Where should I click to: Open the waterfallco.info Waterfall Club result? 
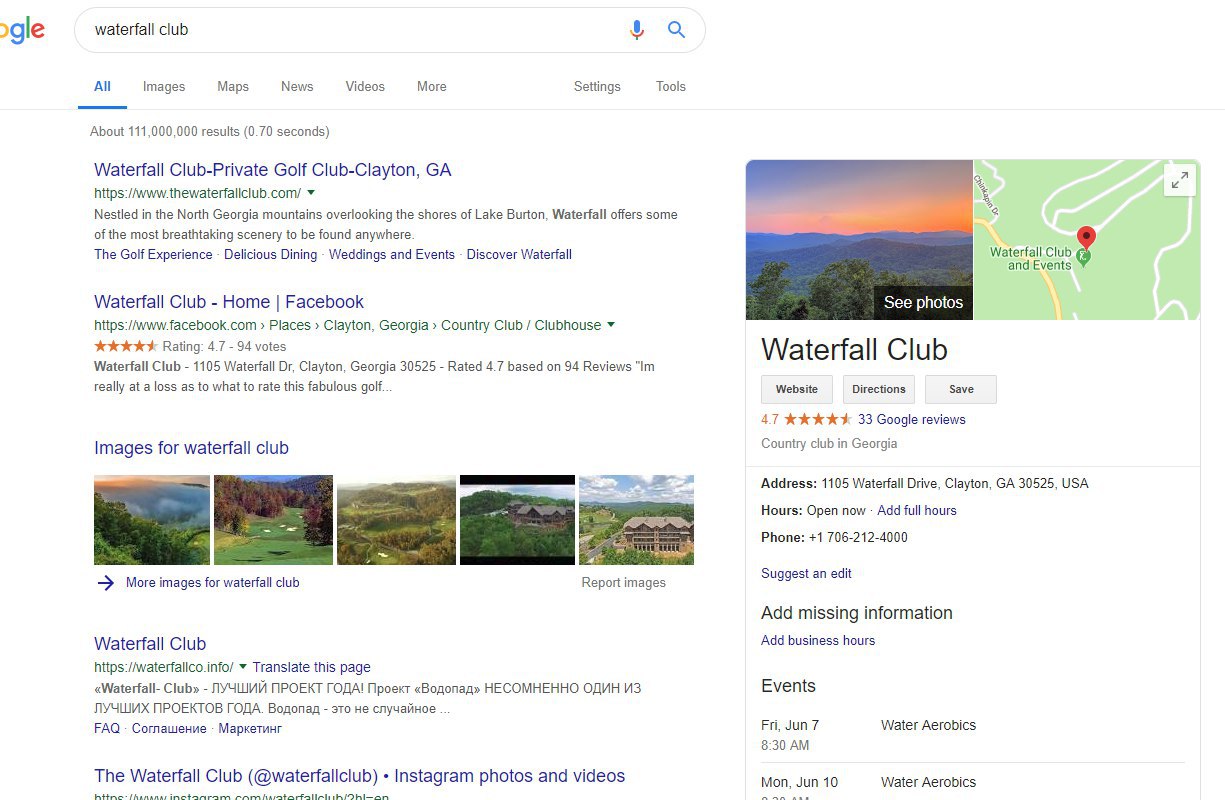click(x=150, y=644)
